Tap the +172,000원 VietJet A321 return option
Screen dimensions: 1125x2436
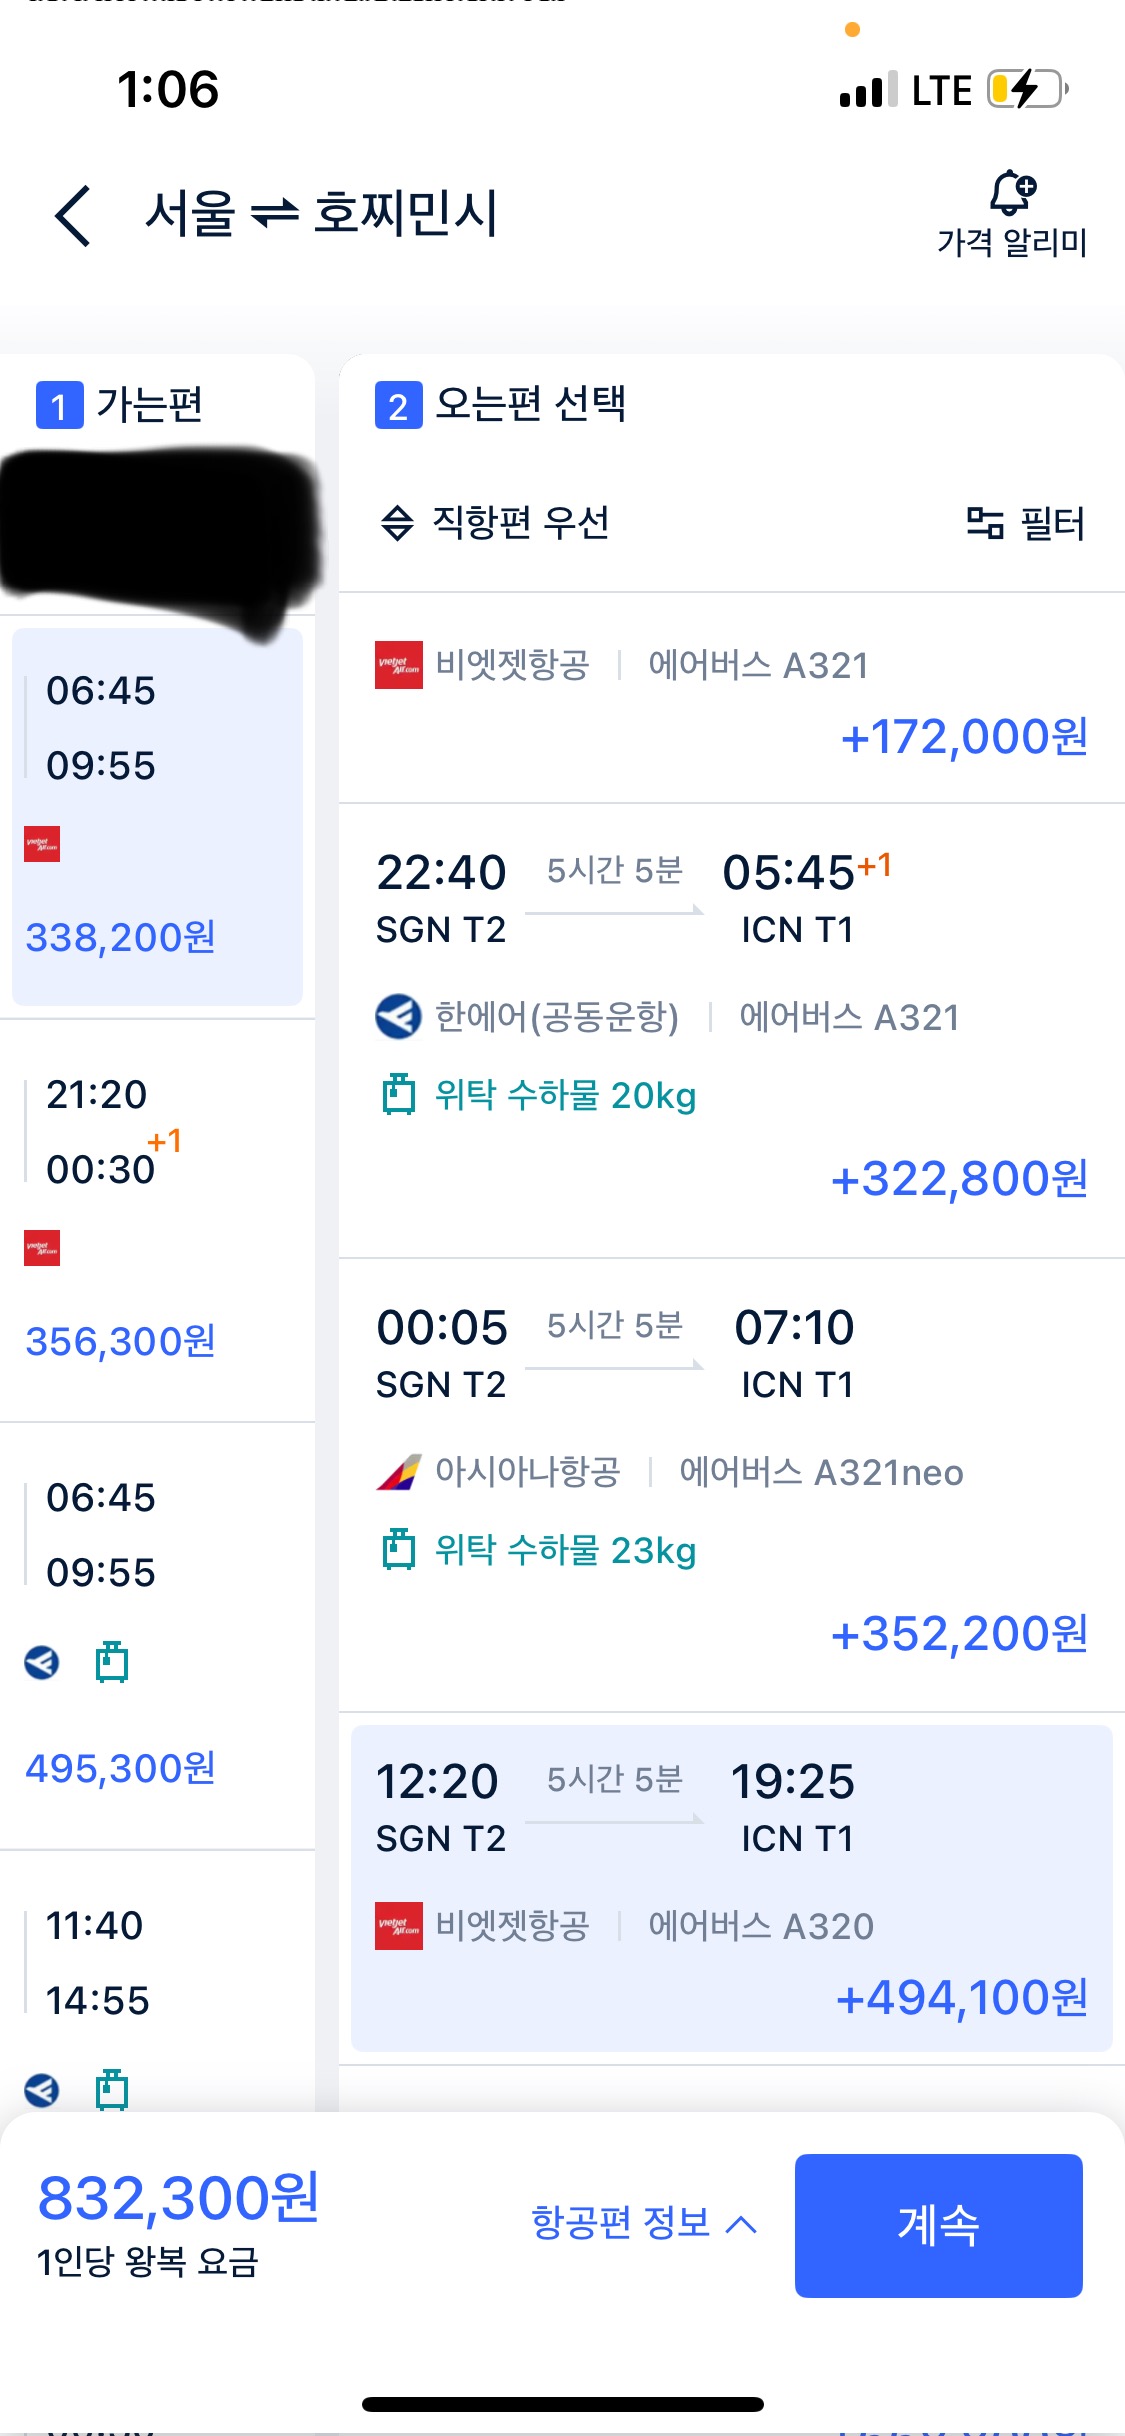731,700
